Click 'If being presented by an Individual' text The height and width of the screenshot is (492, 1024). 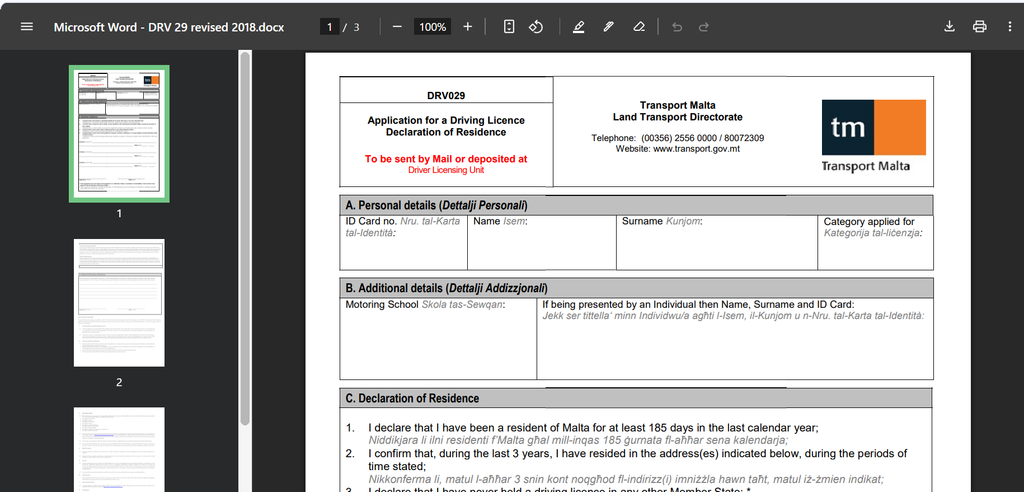(x=698, y=304)
